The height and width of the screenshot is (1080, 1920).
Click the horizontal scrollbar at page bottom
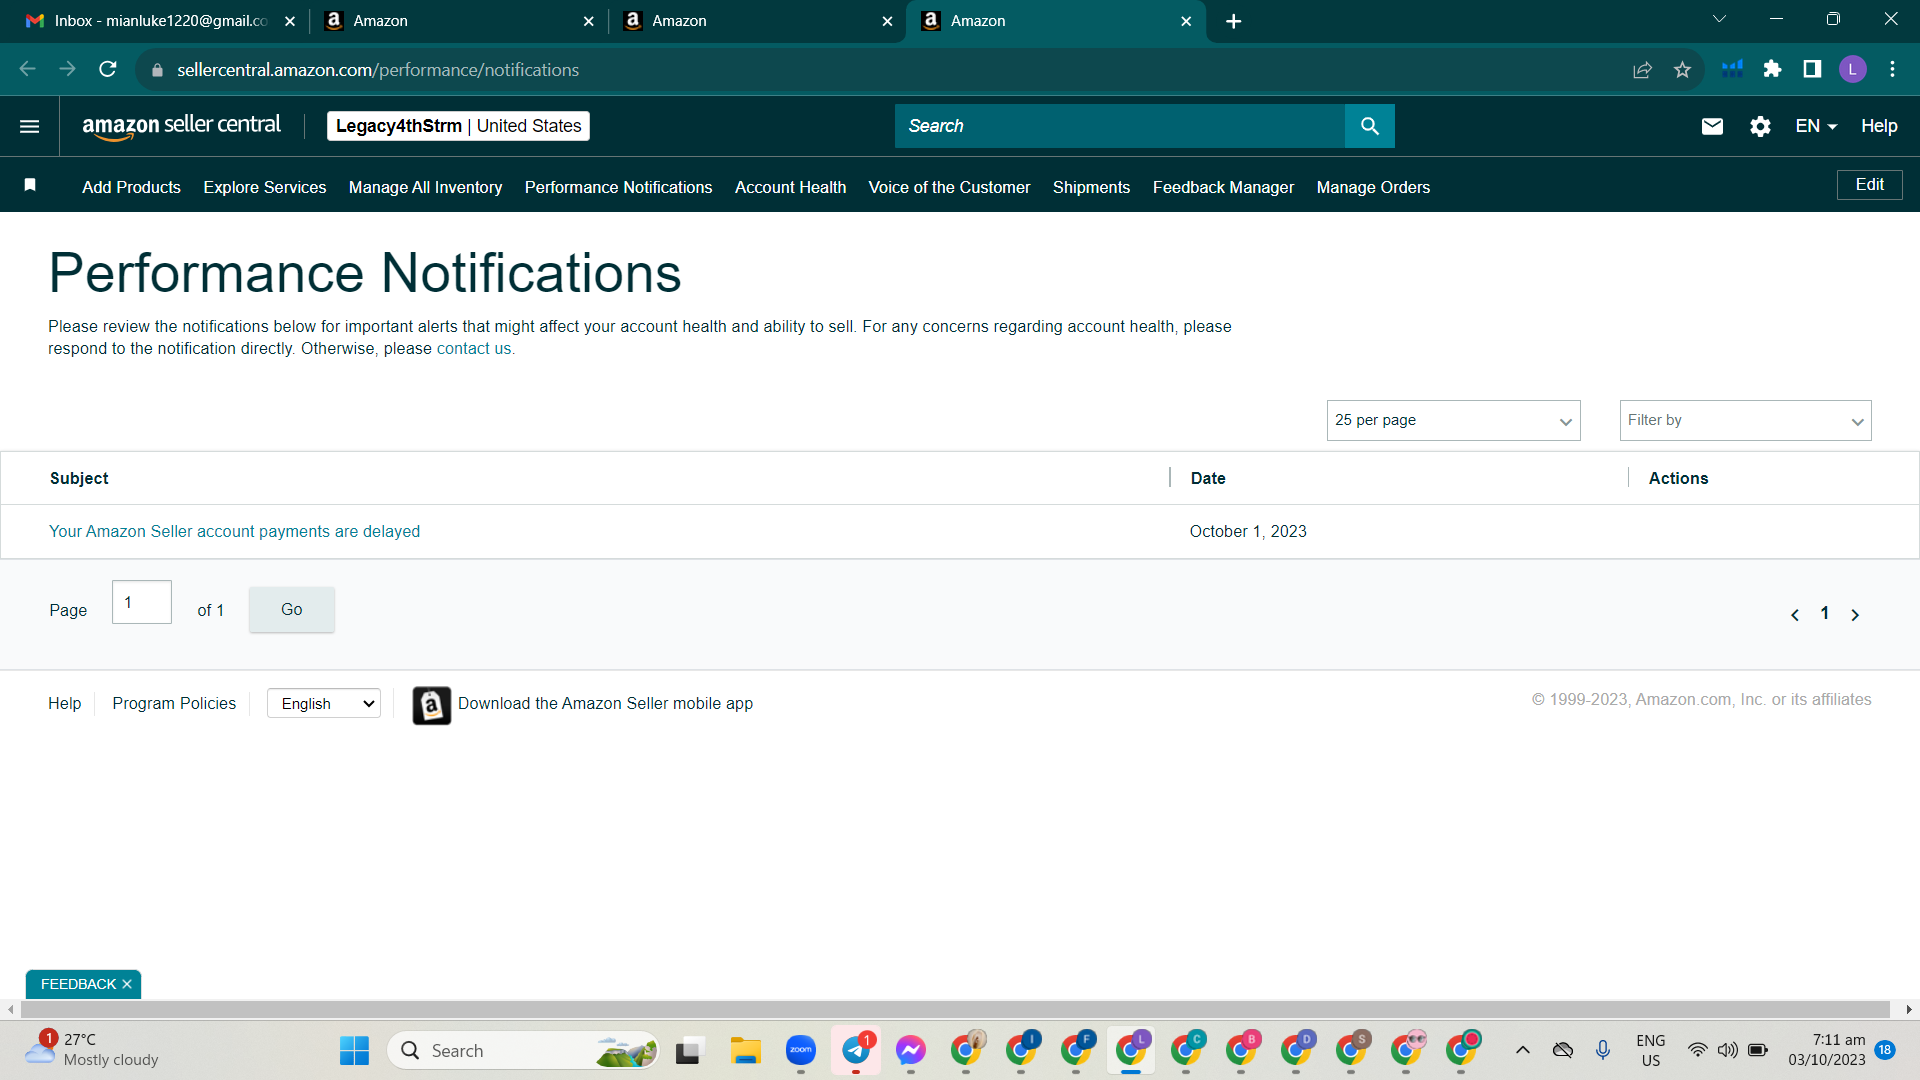(953, 1010)
